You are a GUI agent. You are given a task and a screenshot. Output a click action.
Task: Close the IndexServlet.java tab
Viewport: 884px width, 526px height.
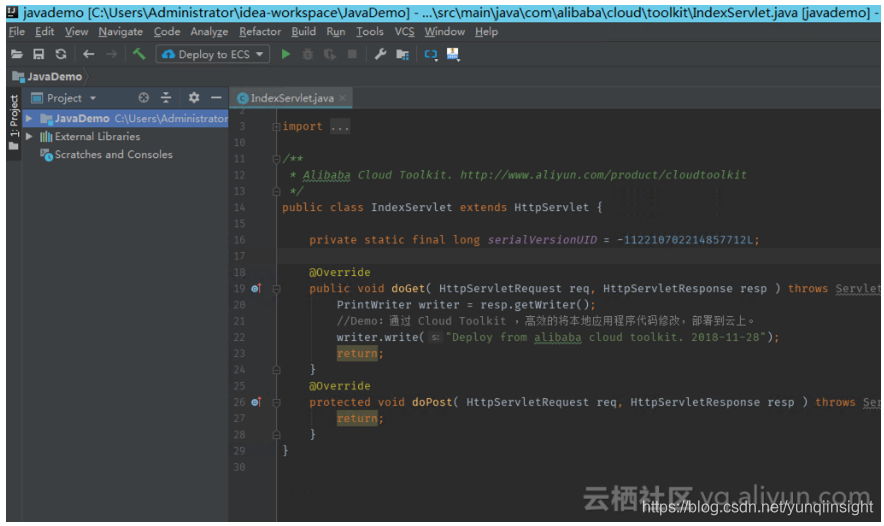pos(342,98)
